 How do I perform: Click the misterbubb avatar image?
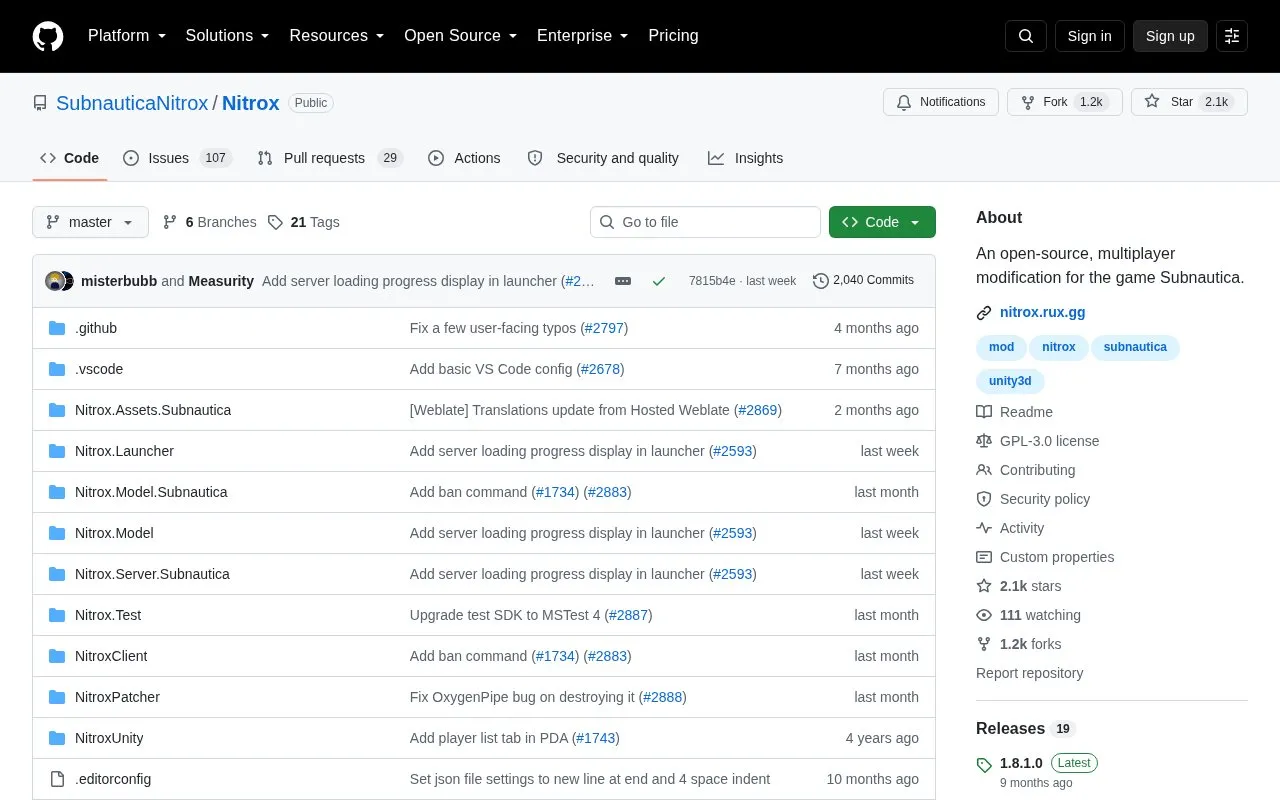click(55, 281)
